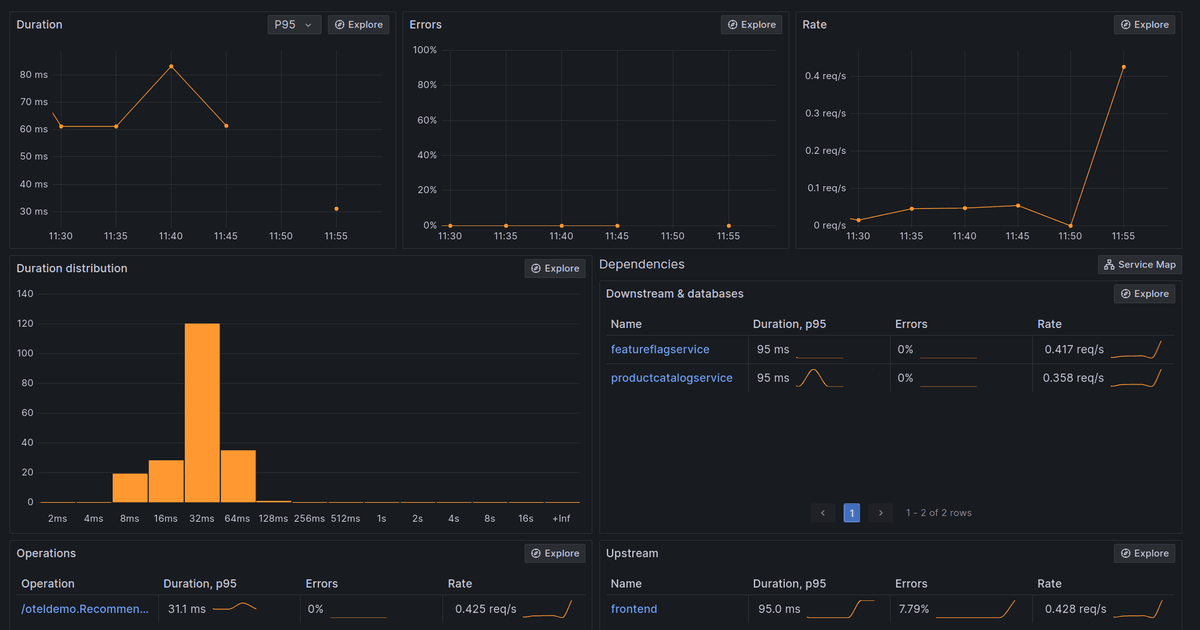Viewport: 1200px width, 630px height.
Task: Sort Operations table by Operation header
Action: (48, 584)
